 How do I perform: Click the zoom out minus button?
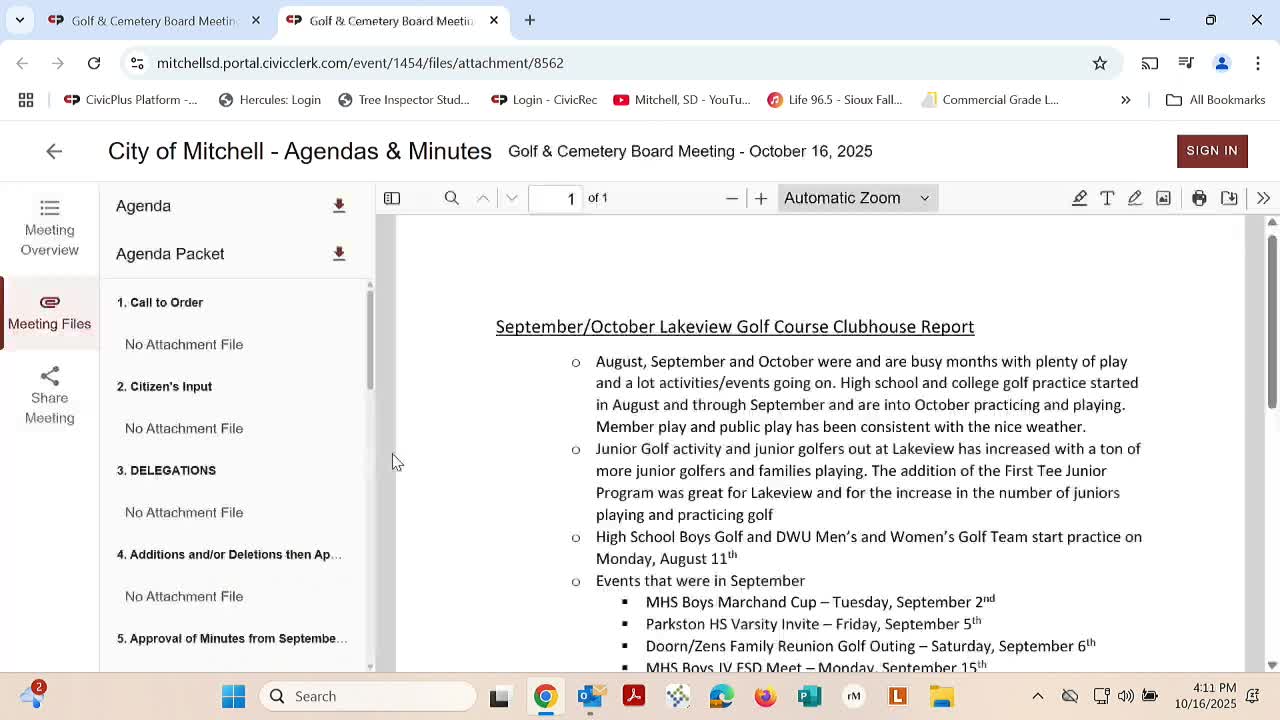tap(732, 198)
